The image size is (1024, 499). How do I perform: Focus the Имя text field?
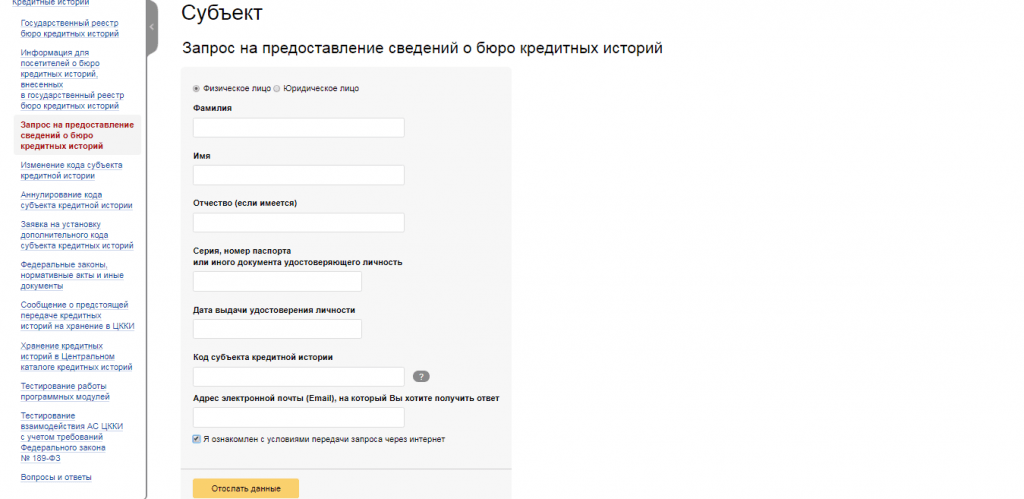298,175
